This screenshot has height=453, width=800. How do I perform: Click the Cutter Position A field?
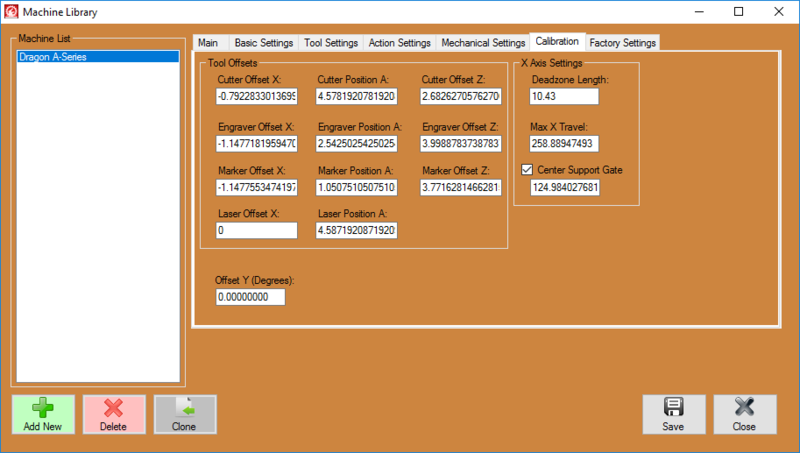[x=357, y=96]
